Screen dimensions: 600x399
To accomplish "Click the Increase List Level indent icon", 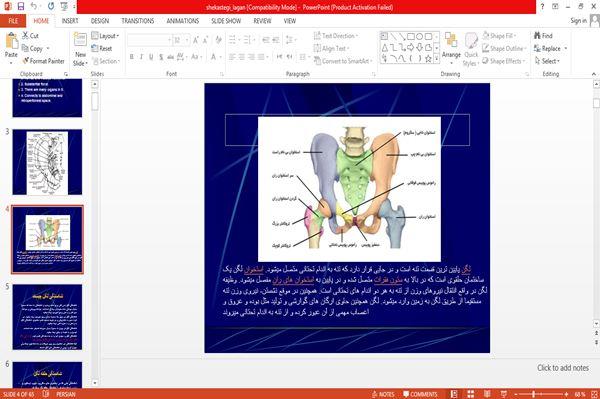I will coord(276,40).
